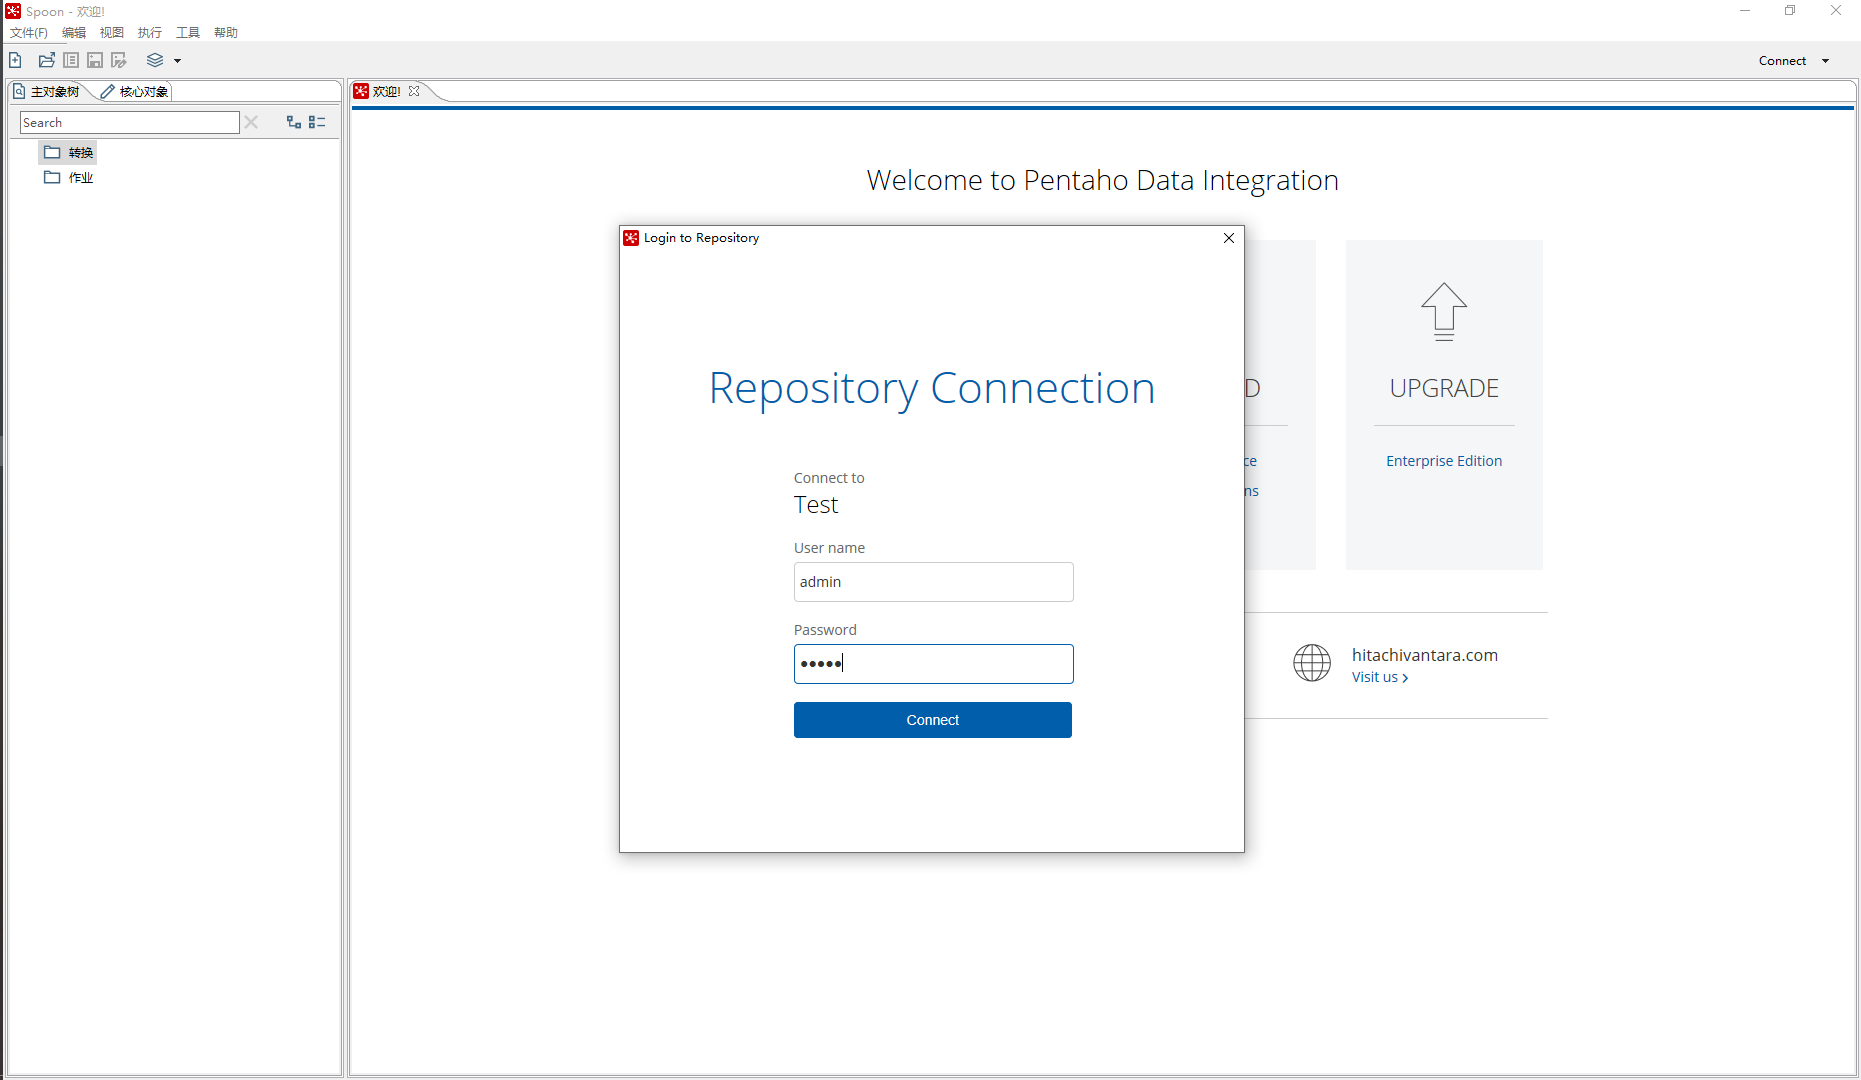Image resolution: width=1861 pixels, height=1080 pixels.
Task: Click the Save toolbar icon
Action: point(95,60)
